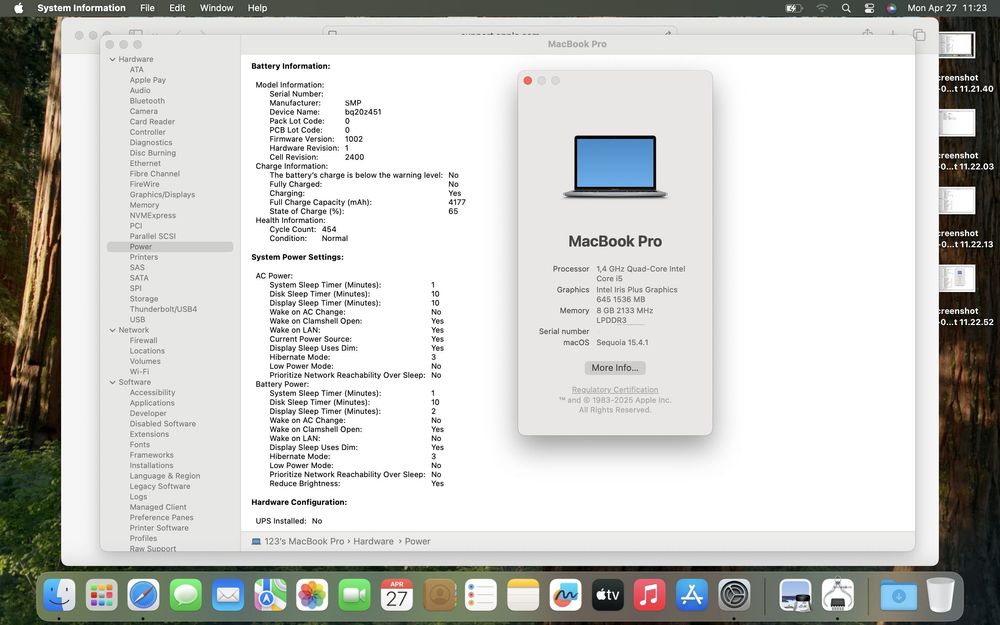Image resolution: width=1000 pixels, height=625 pixels.
Task: Collapse the Software section in sidebar
Action: [x=112, y=383]
